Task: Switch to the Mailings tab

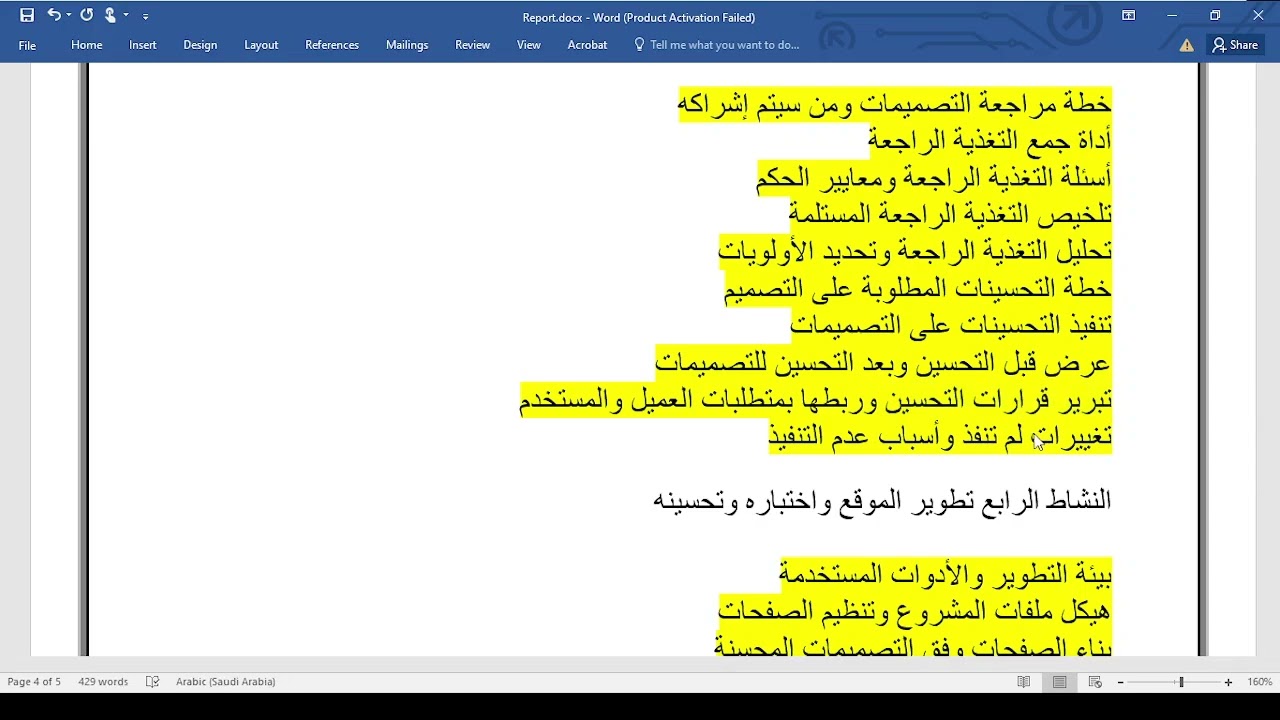Action: tap(407, 45)
